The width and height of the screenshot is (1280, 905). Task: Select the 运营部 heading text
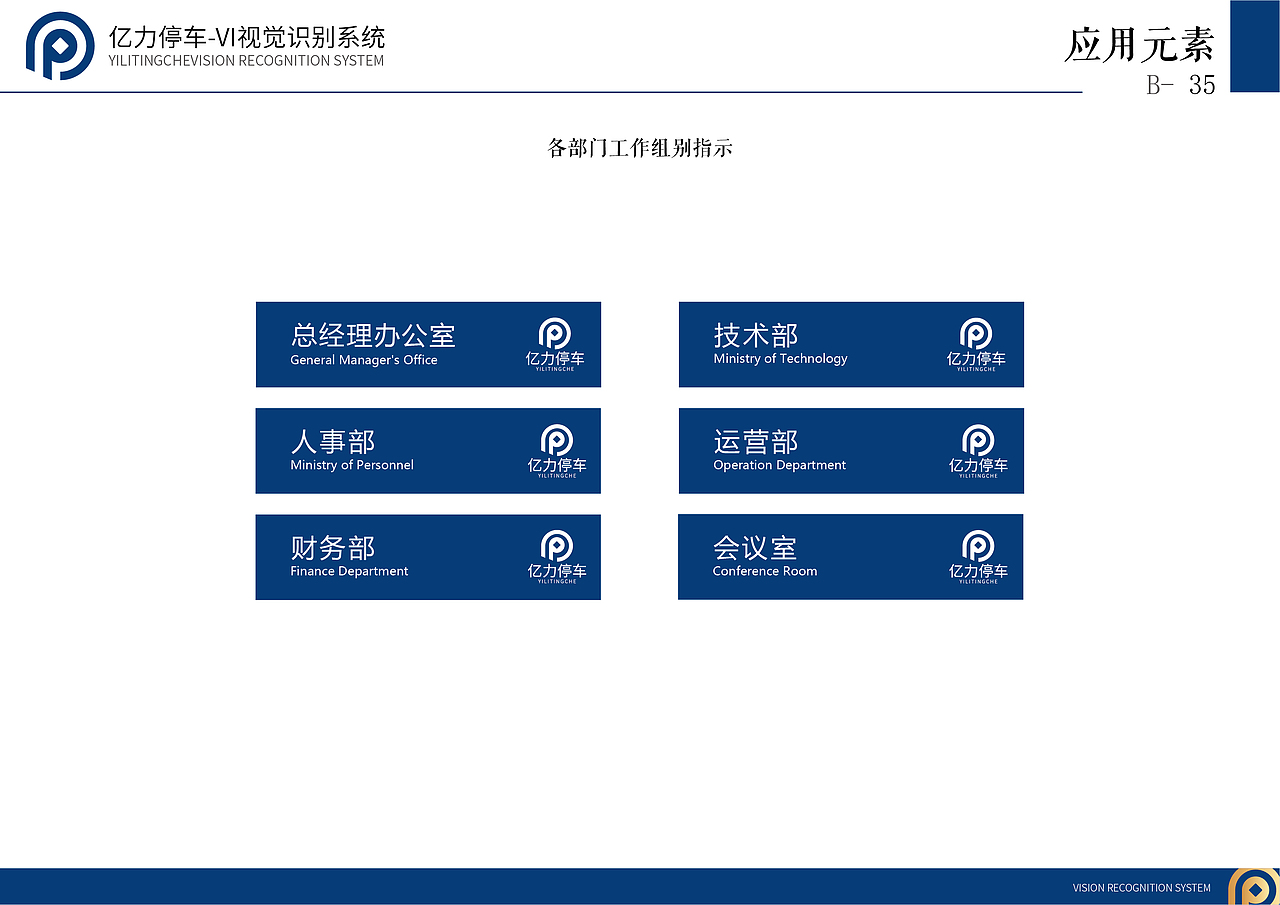click(756, 441)
